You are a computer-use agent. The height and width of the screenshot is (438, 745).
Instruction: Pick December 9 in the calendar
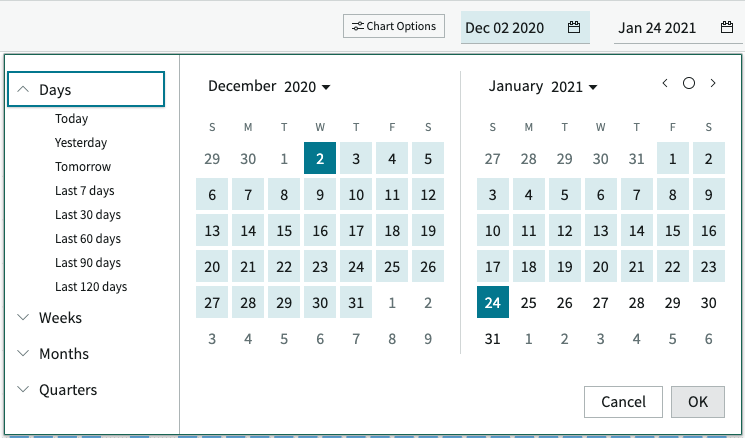(320, 194)
